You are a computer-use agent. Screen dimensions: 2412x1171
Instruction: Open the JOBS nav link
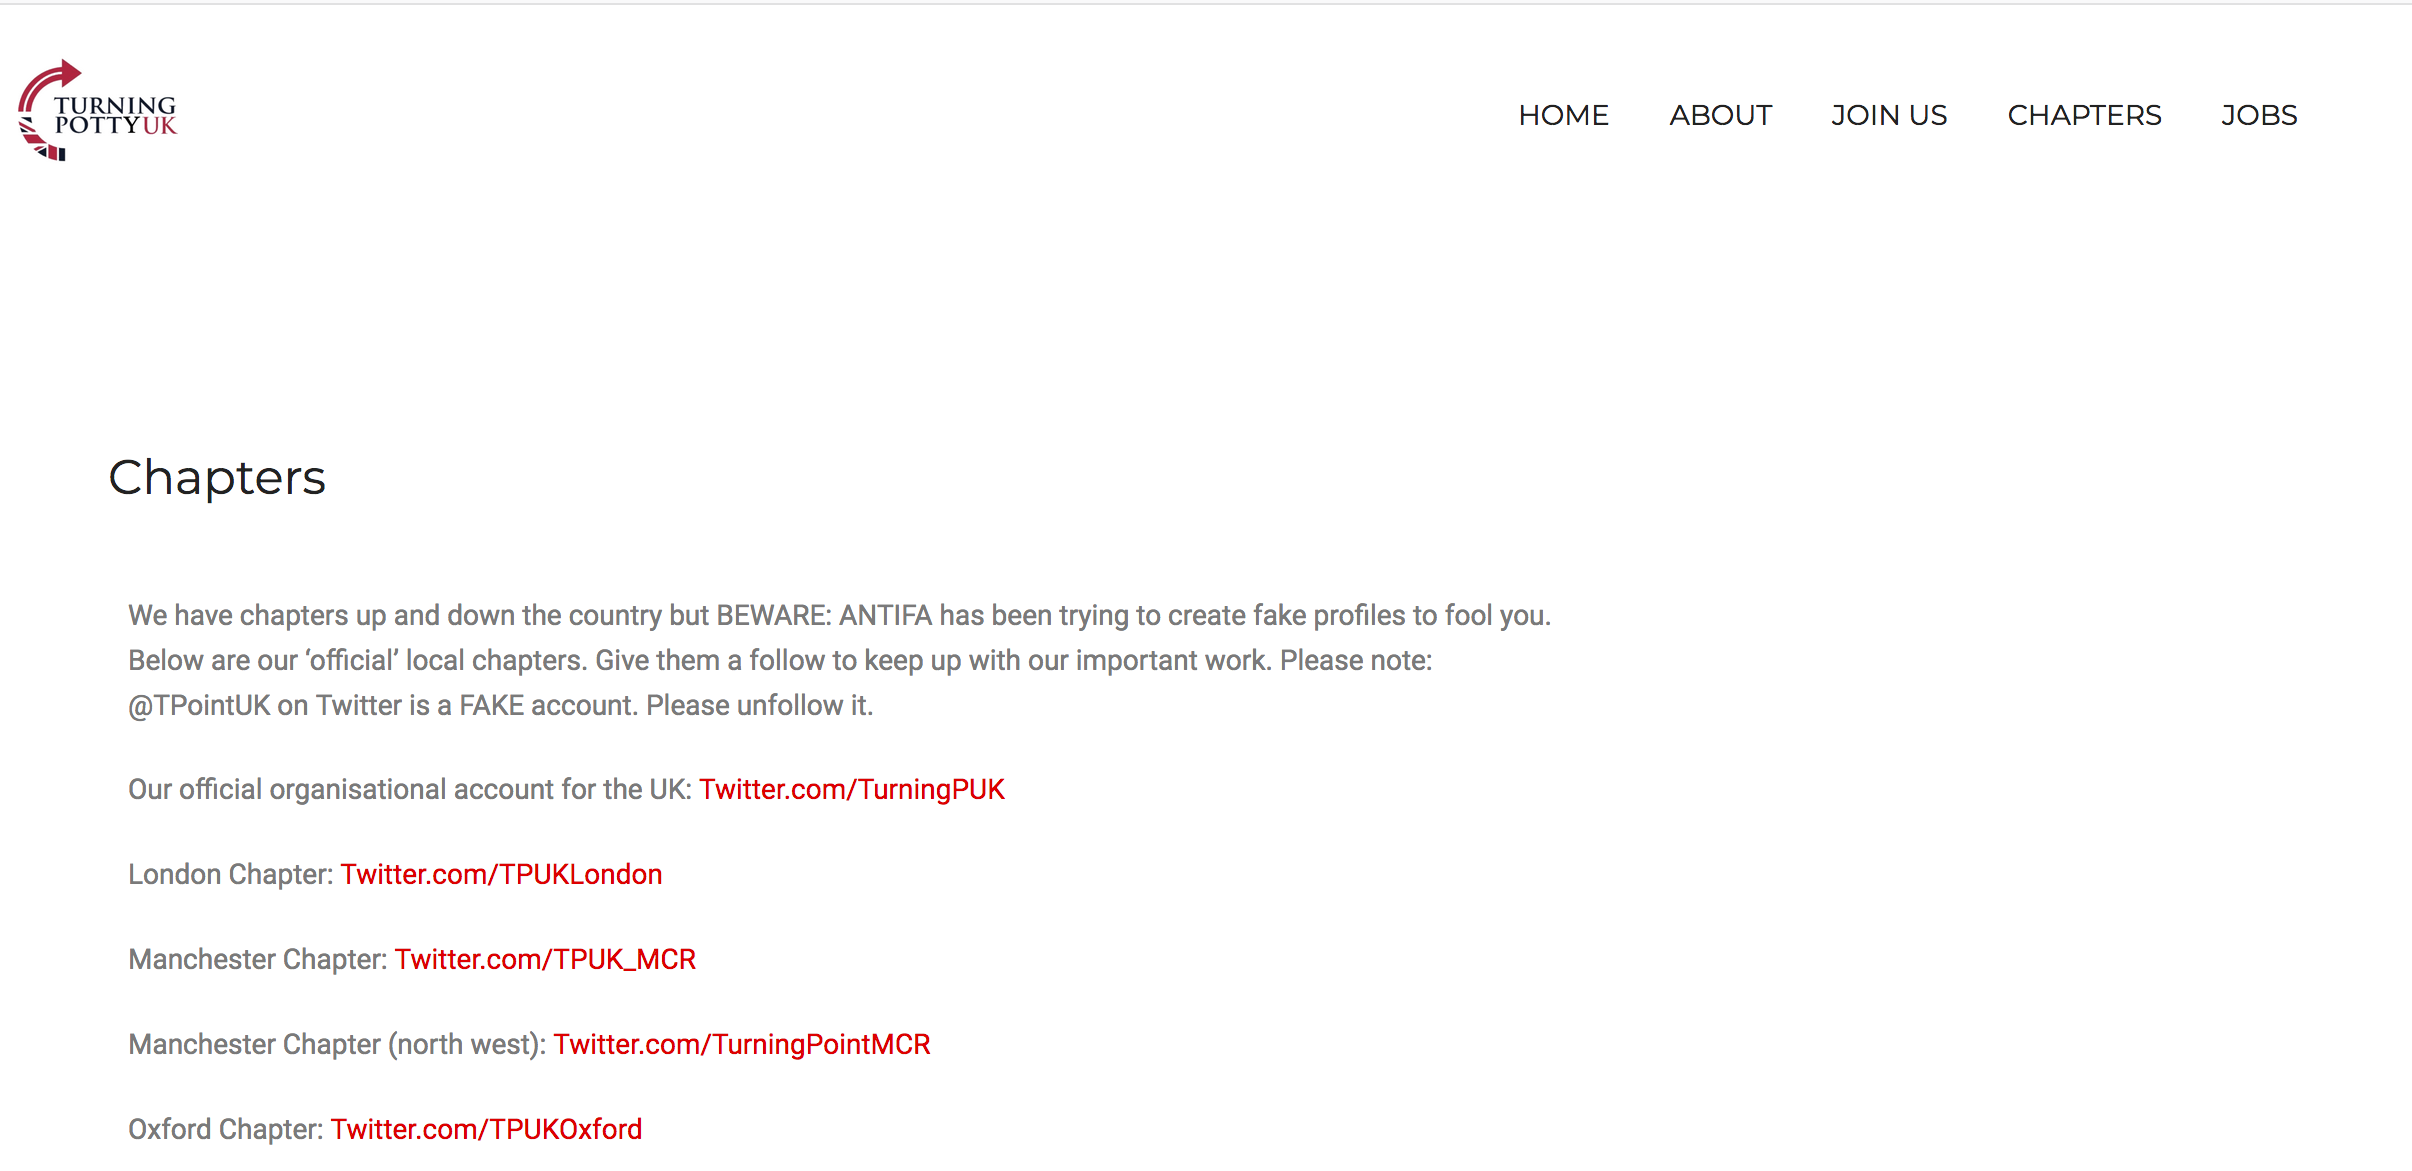[2259, 116]
